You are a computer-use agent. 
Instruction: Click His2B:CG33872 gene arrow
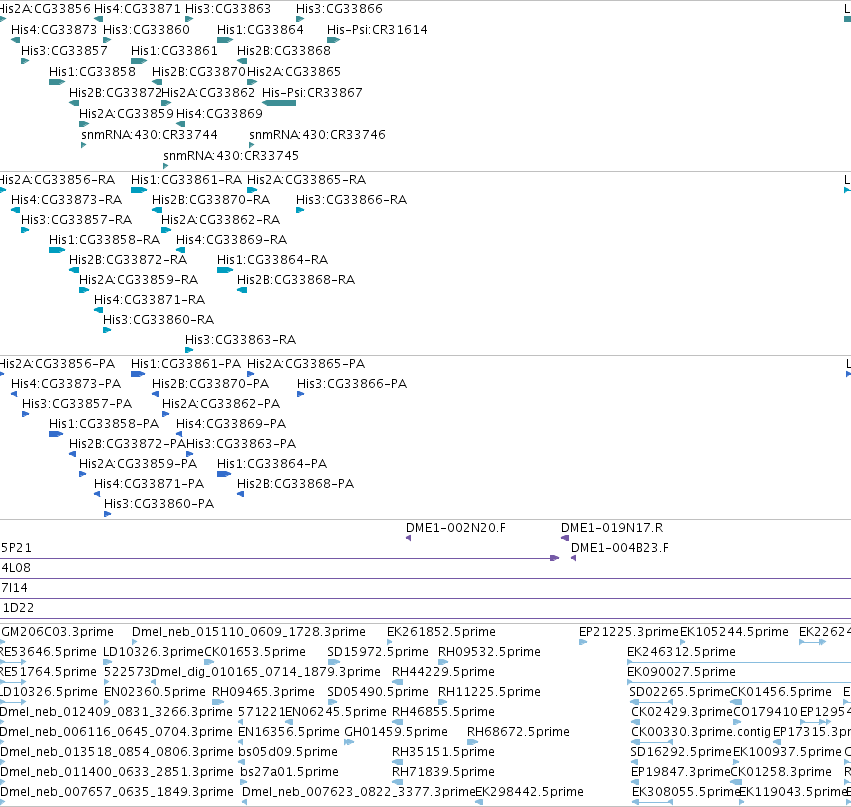(74, 103)
